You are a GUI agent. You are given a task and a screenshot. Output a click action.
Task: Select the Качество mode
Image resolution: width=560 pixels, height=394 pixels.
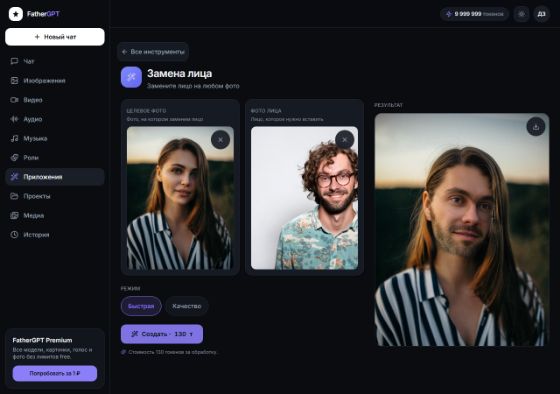[x=186, y=306]
